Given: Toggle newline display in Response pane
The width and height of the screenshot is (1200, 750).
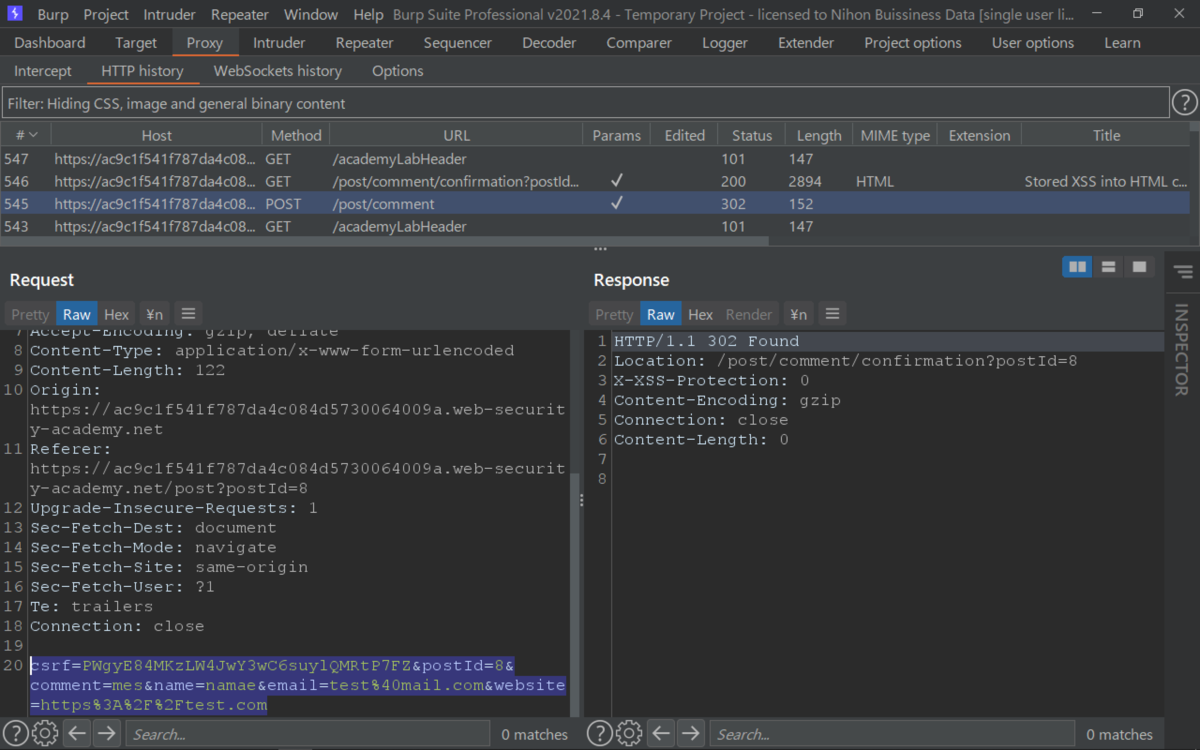Looking at the screenshot, I should pos(797,314).
